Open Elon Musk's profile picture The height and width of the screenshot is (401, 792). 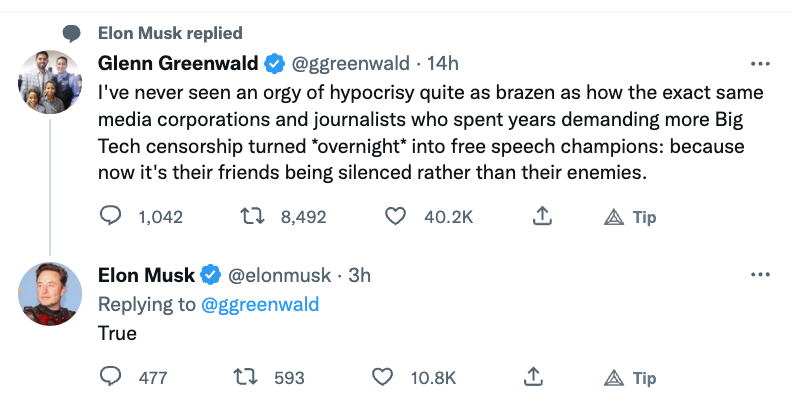(50, 294)
